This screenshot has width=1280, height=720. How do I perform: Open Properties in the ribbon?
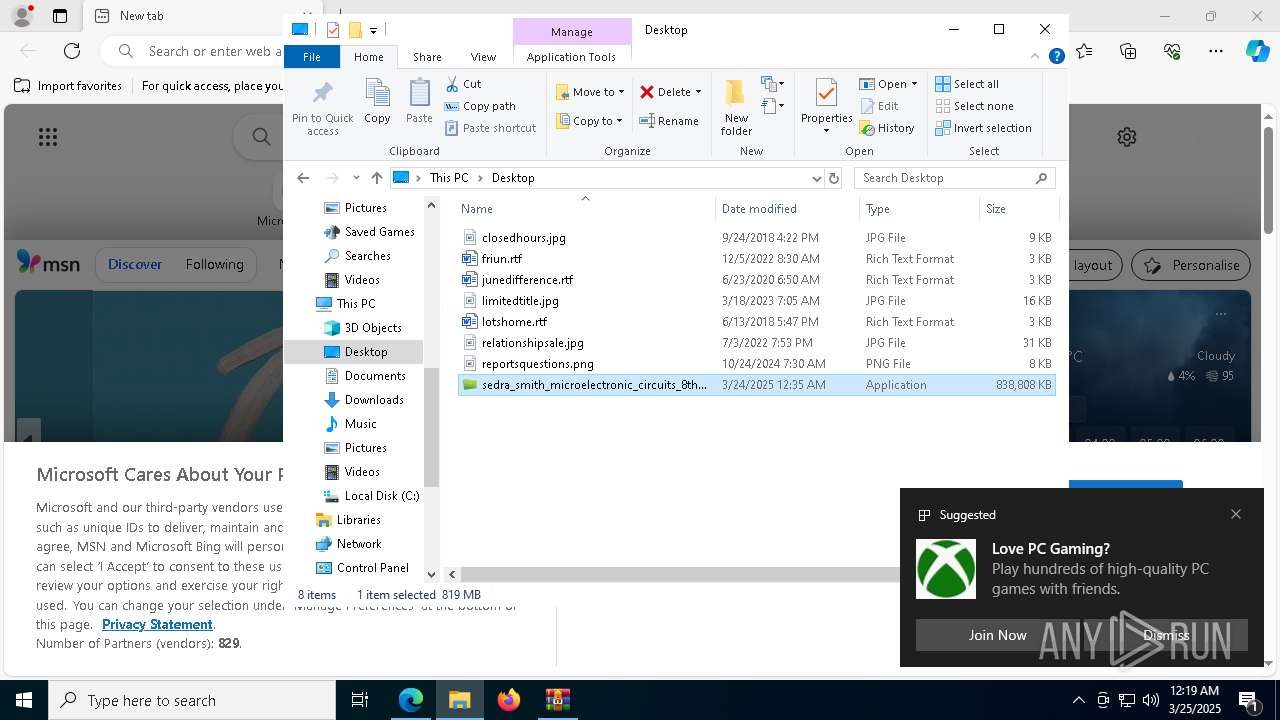click(x=826, y=107)
